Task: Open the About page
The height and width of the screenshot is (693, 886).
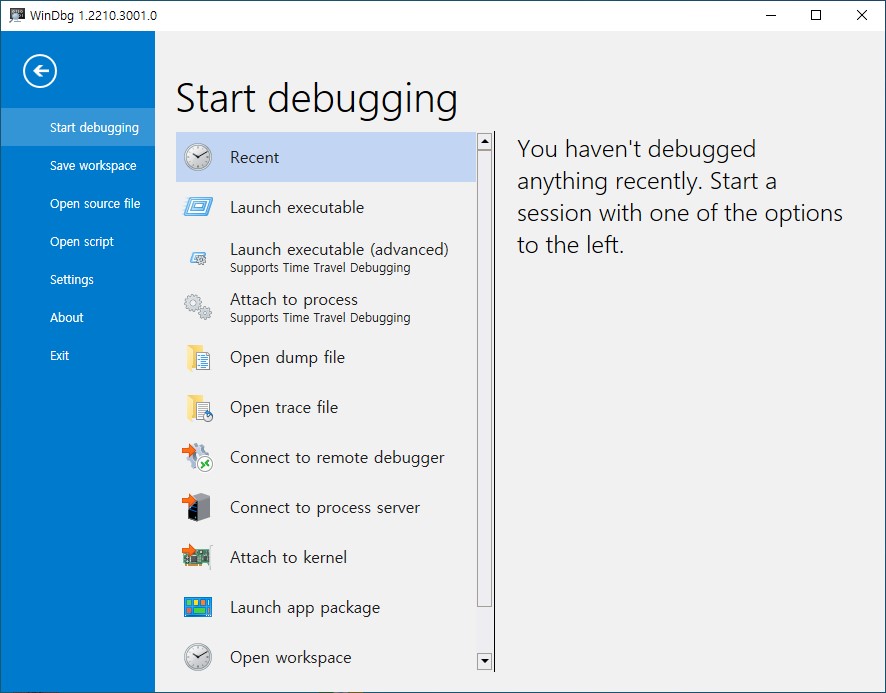Action: [77, 318]
